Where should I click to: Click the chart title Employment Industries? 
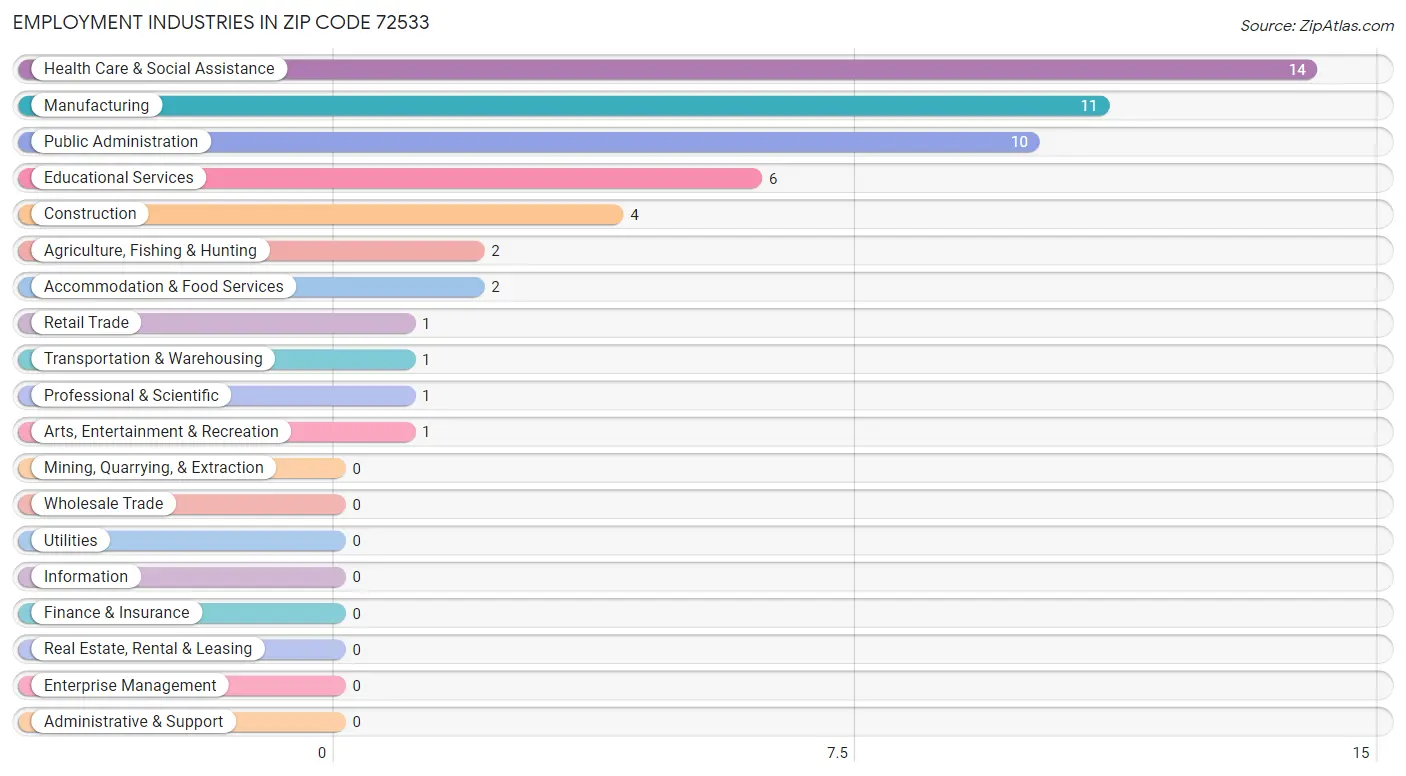pos(221,22)
